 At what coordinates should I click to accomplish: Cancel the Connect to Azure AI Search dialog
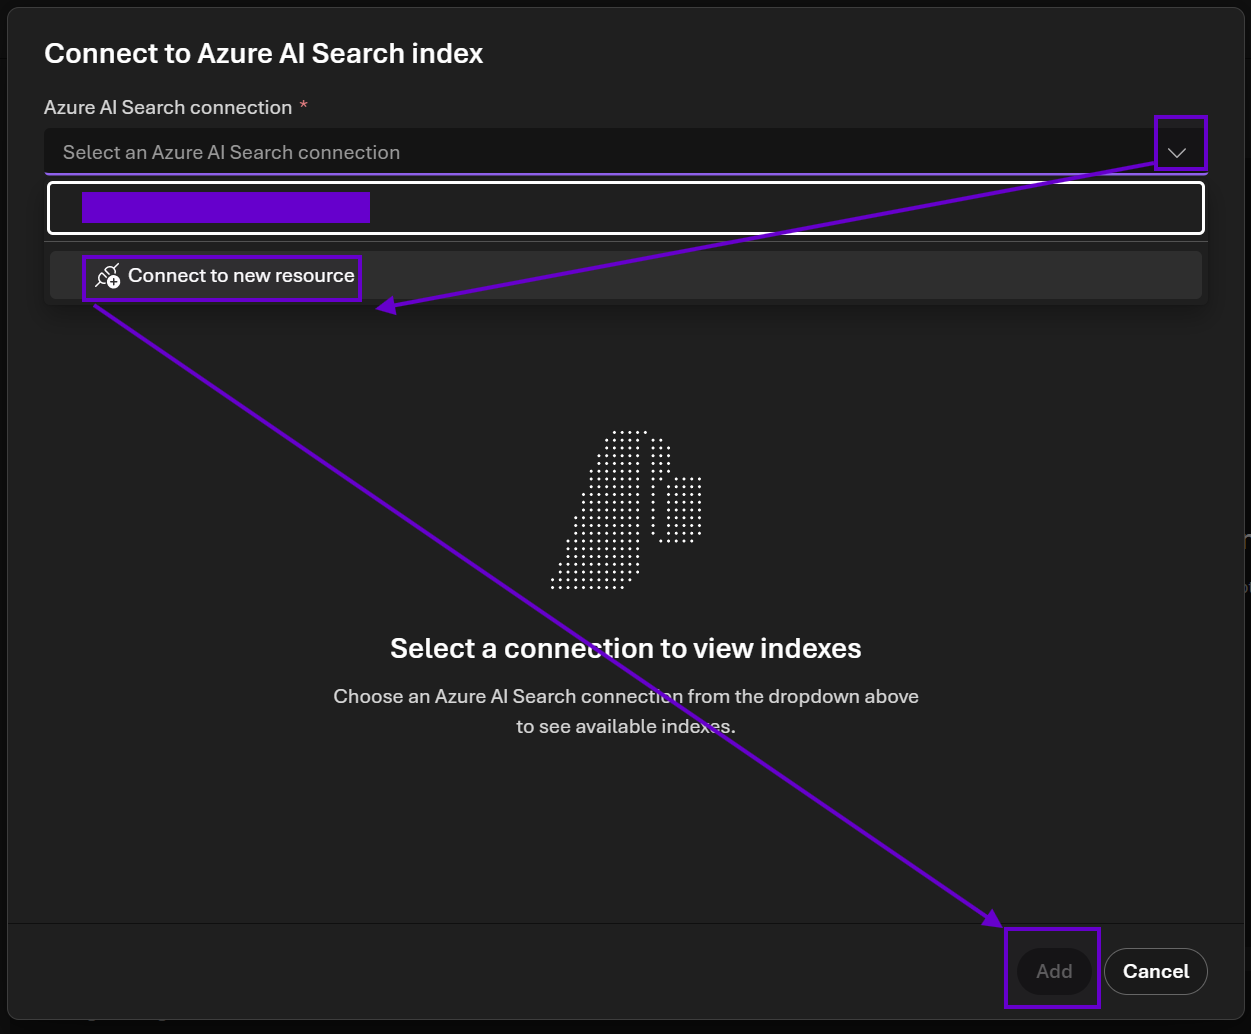[x=1156, y=971]
